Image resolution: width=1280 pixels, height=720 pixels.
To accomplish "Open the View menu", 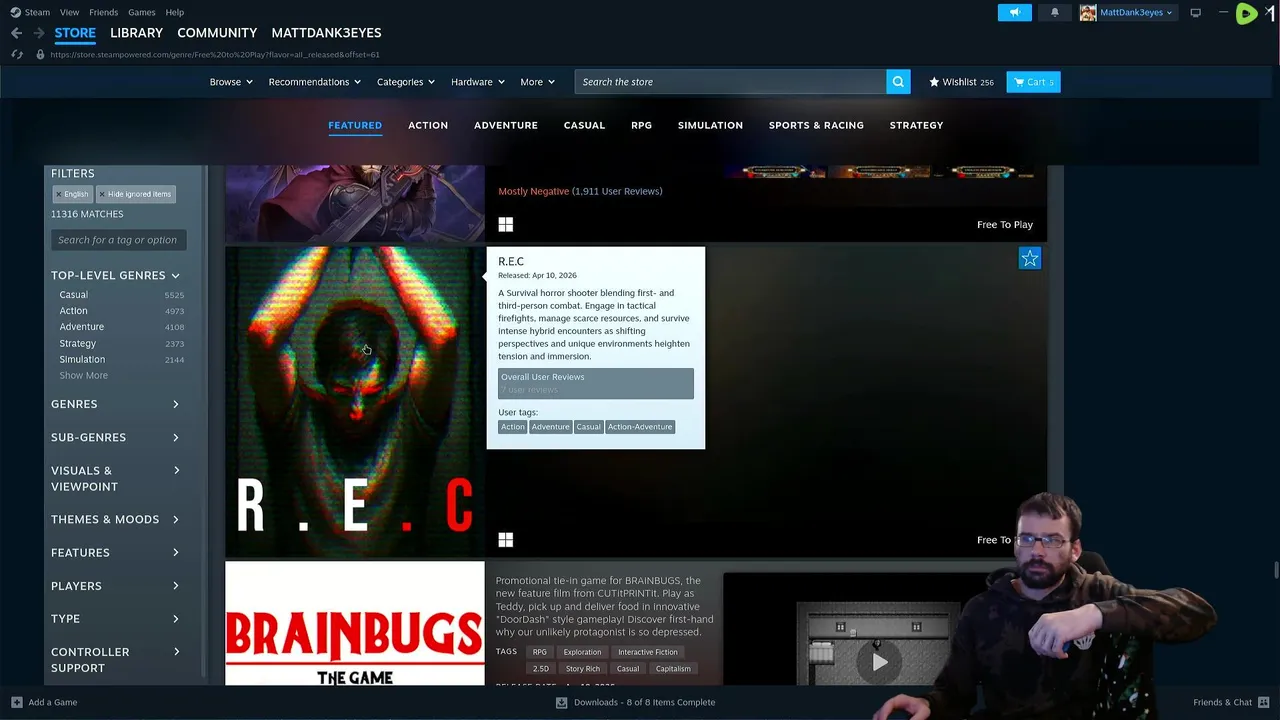I will [69, 12].
